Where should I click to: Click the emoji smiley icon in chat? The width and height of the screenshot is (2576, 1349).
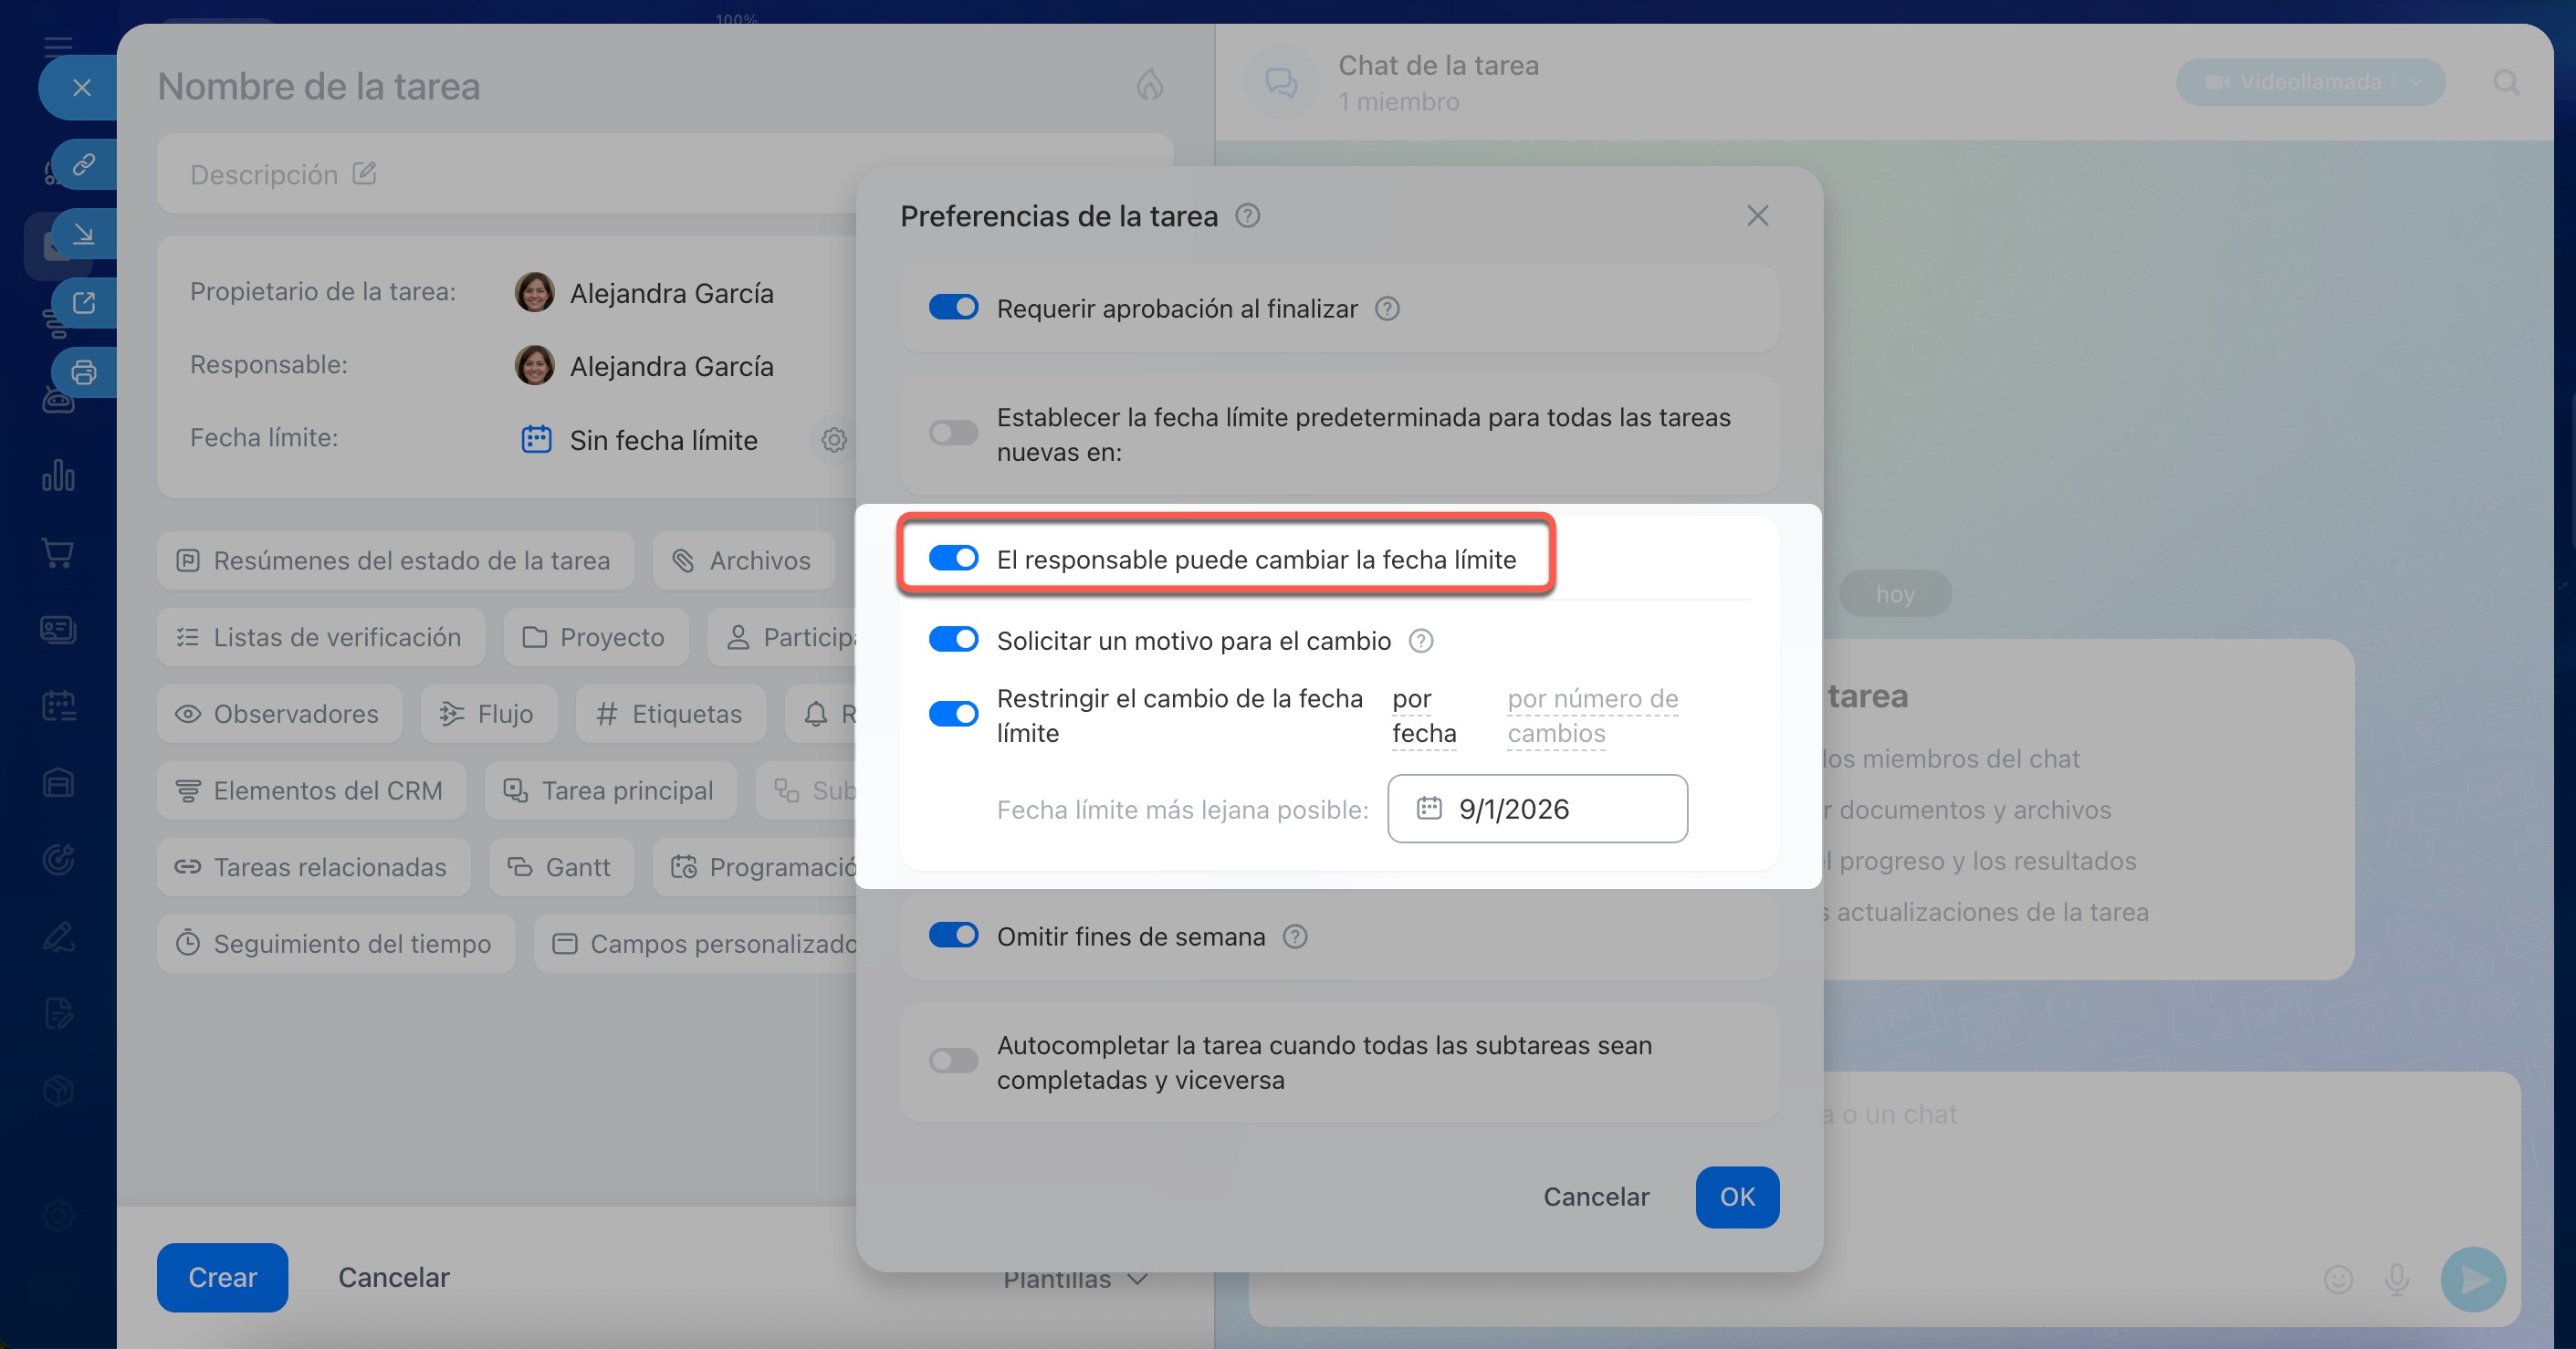(2338, 1278)
